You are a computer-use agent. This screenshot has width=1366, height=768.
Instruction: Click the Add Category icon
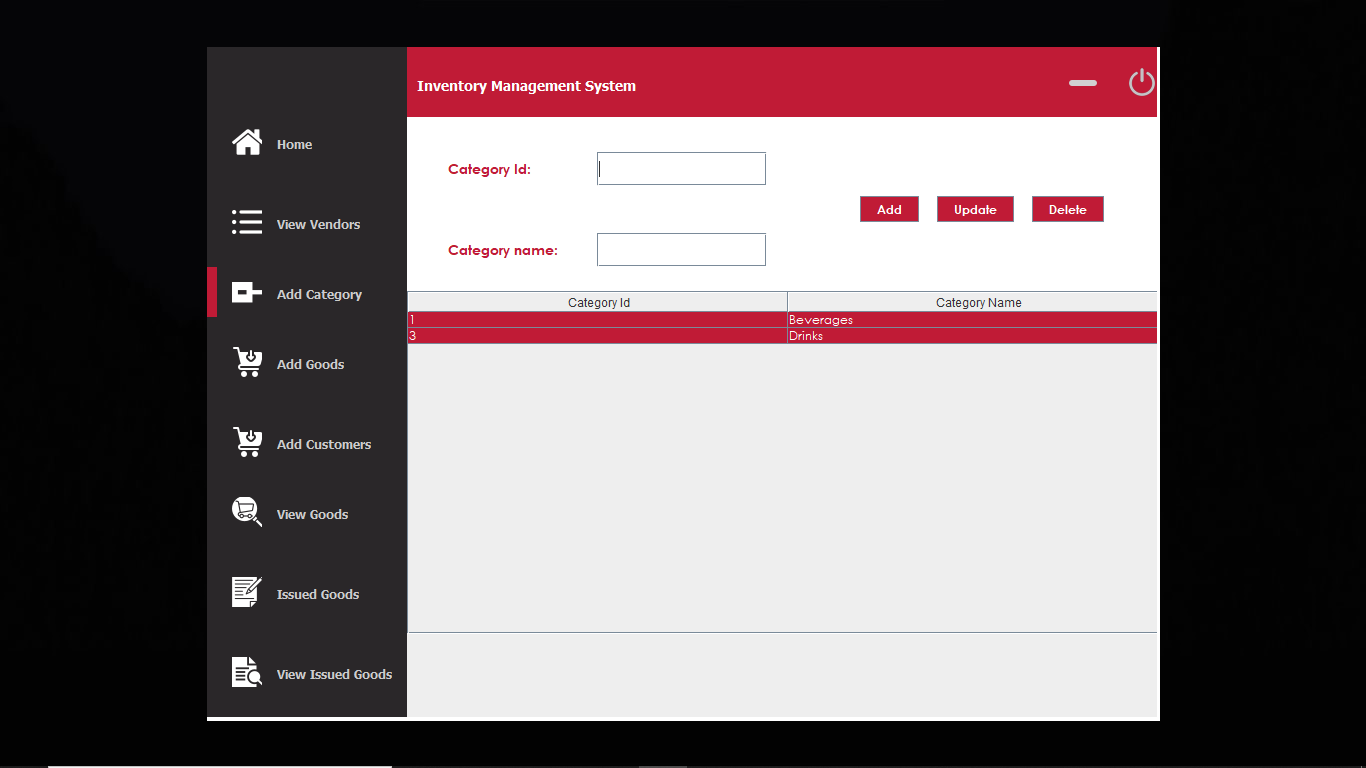click(247, 292)
